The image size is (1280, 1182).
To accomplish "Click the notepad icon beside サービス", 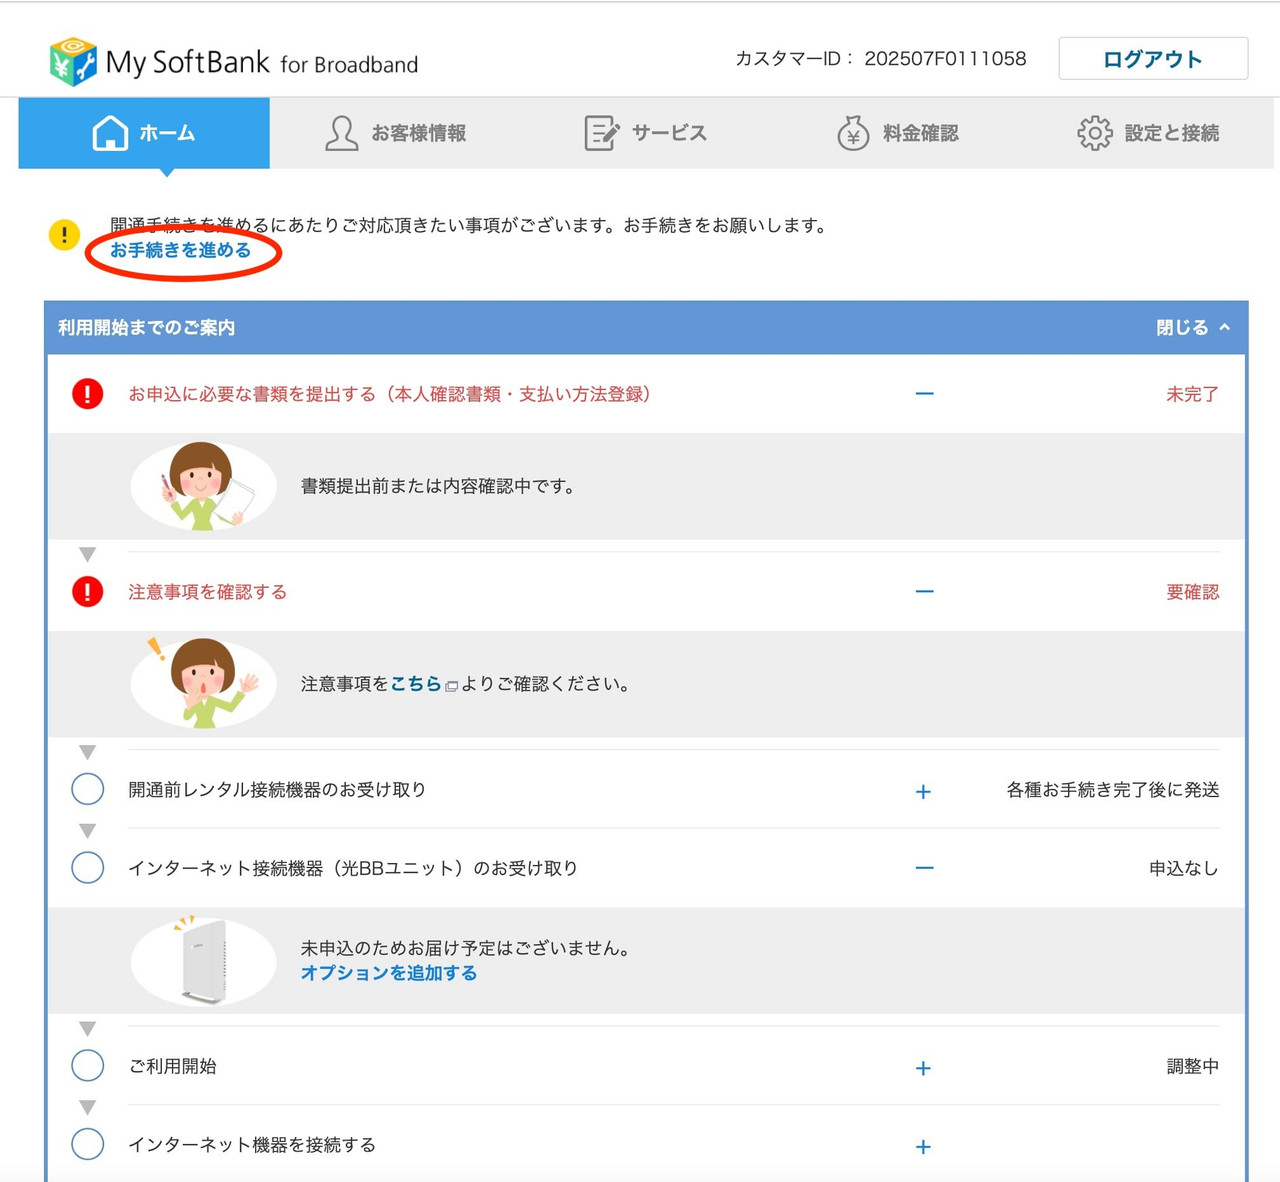I will 601,133.
